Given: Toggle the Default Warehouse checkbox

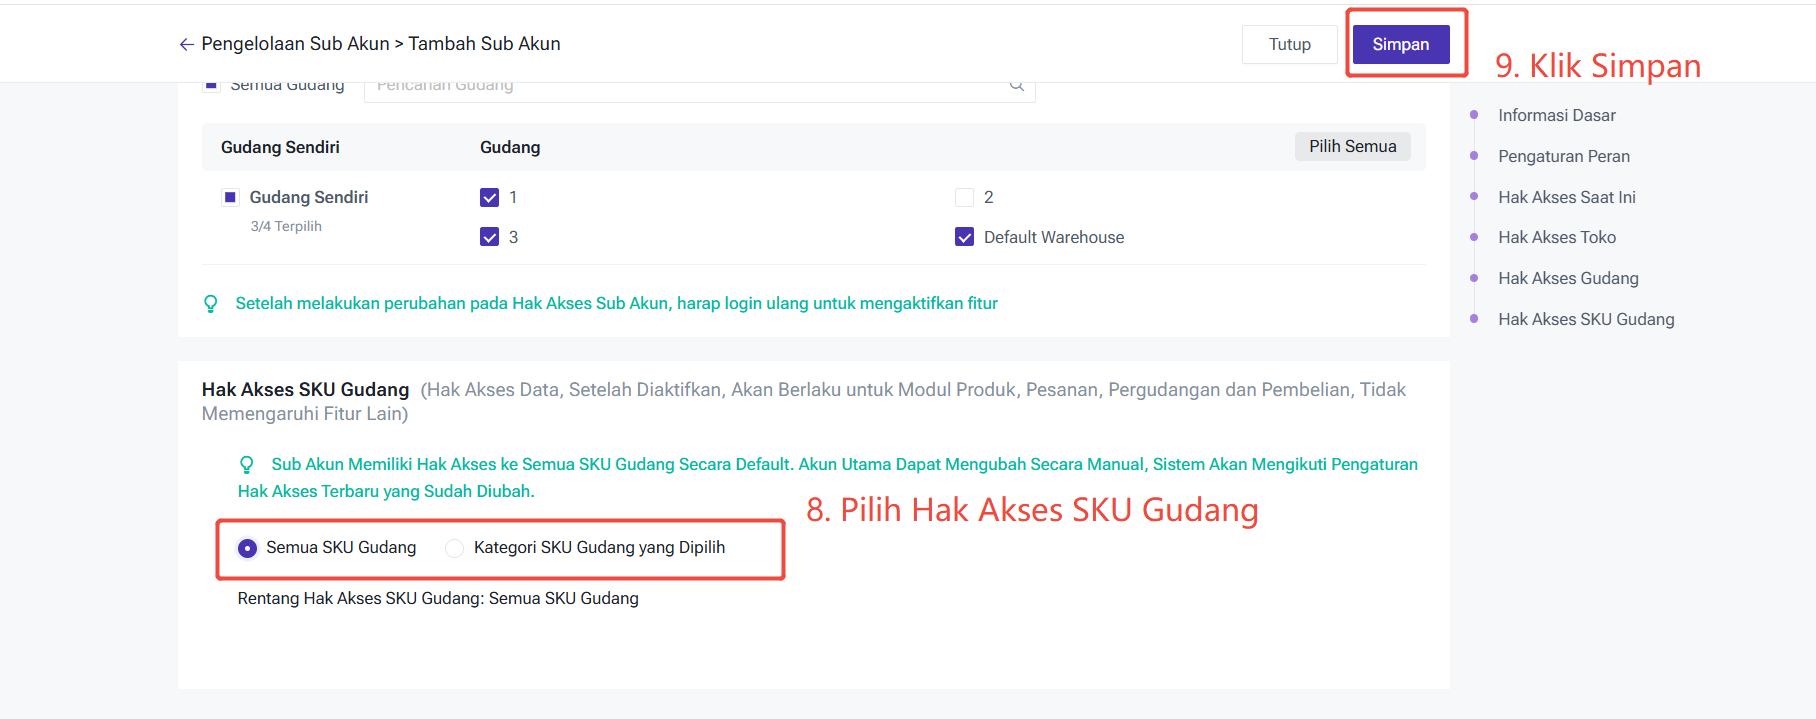Looking at the screenshot, I should [964, 237].
